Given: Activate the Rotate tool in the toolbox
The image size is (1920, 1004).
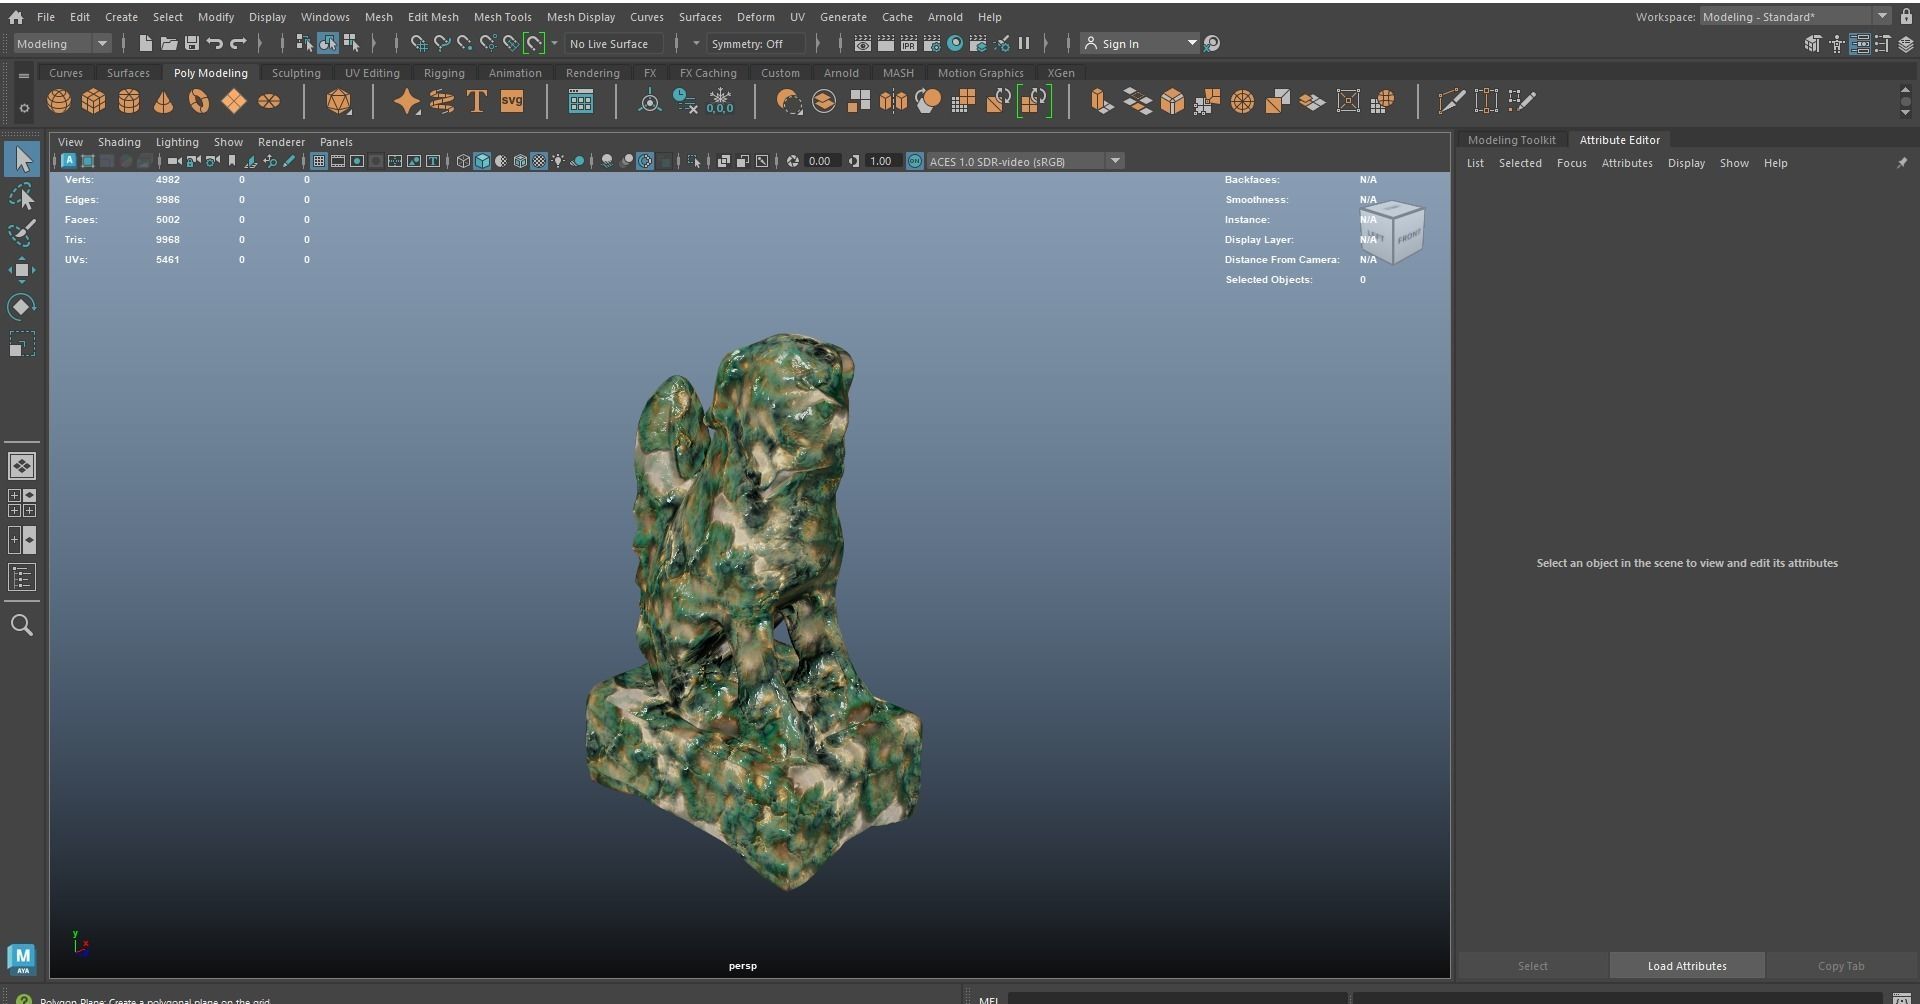Looking at the screenshot, I should click(22, 307).
